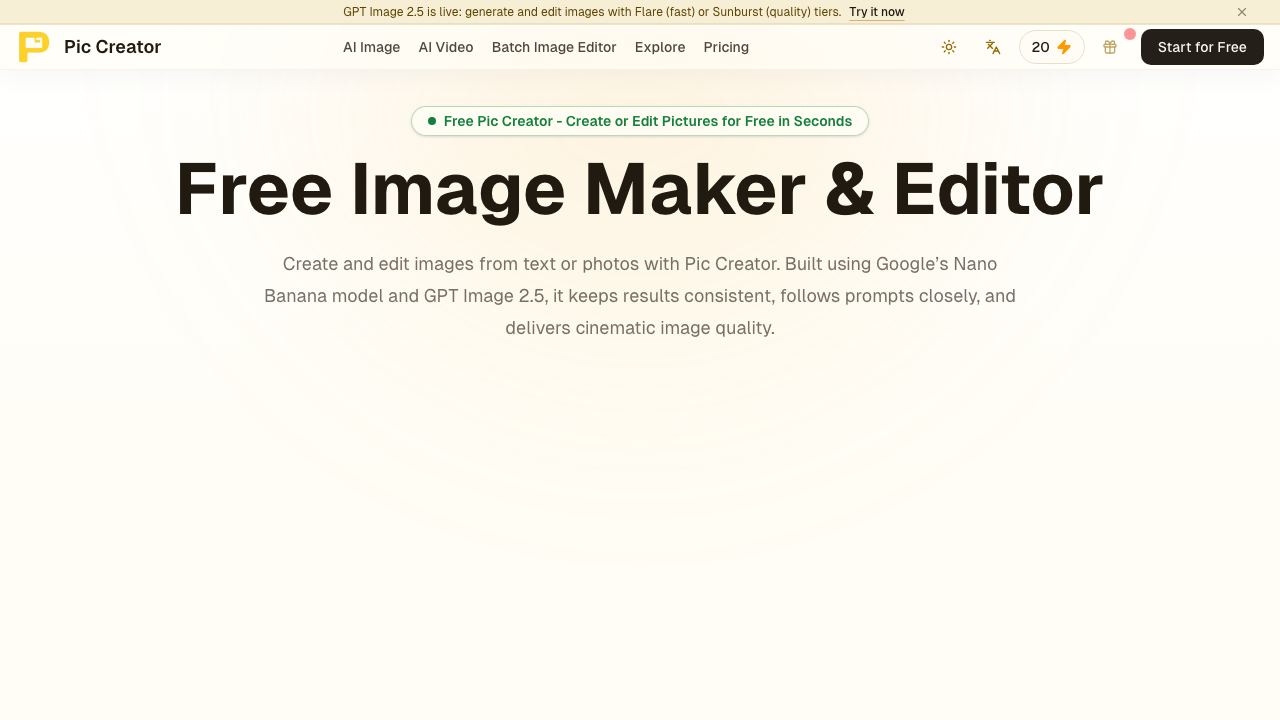Go to Batch Image Editor
This screenshot has width=1280, height=720.
[554, 47]
